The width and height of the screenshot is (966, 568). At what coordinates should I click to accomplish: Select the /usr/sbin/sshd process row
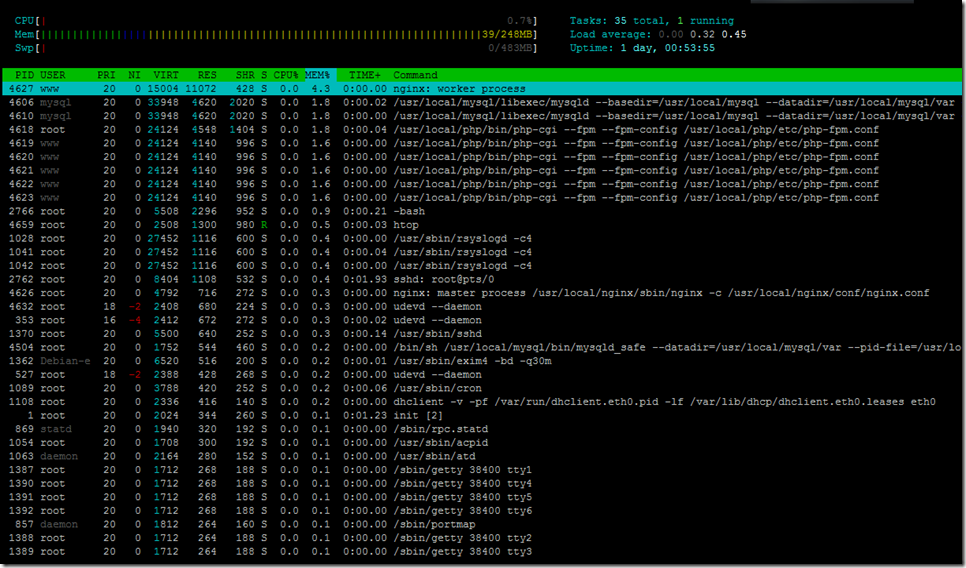tap(482, 333)
